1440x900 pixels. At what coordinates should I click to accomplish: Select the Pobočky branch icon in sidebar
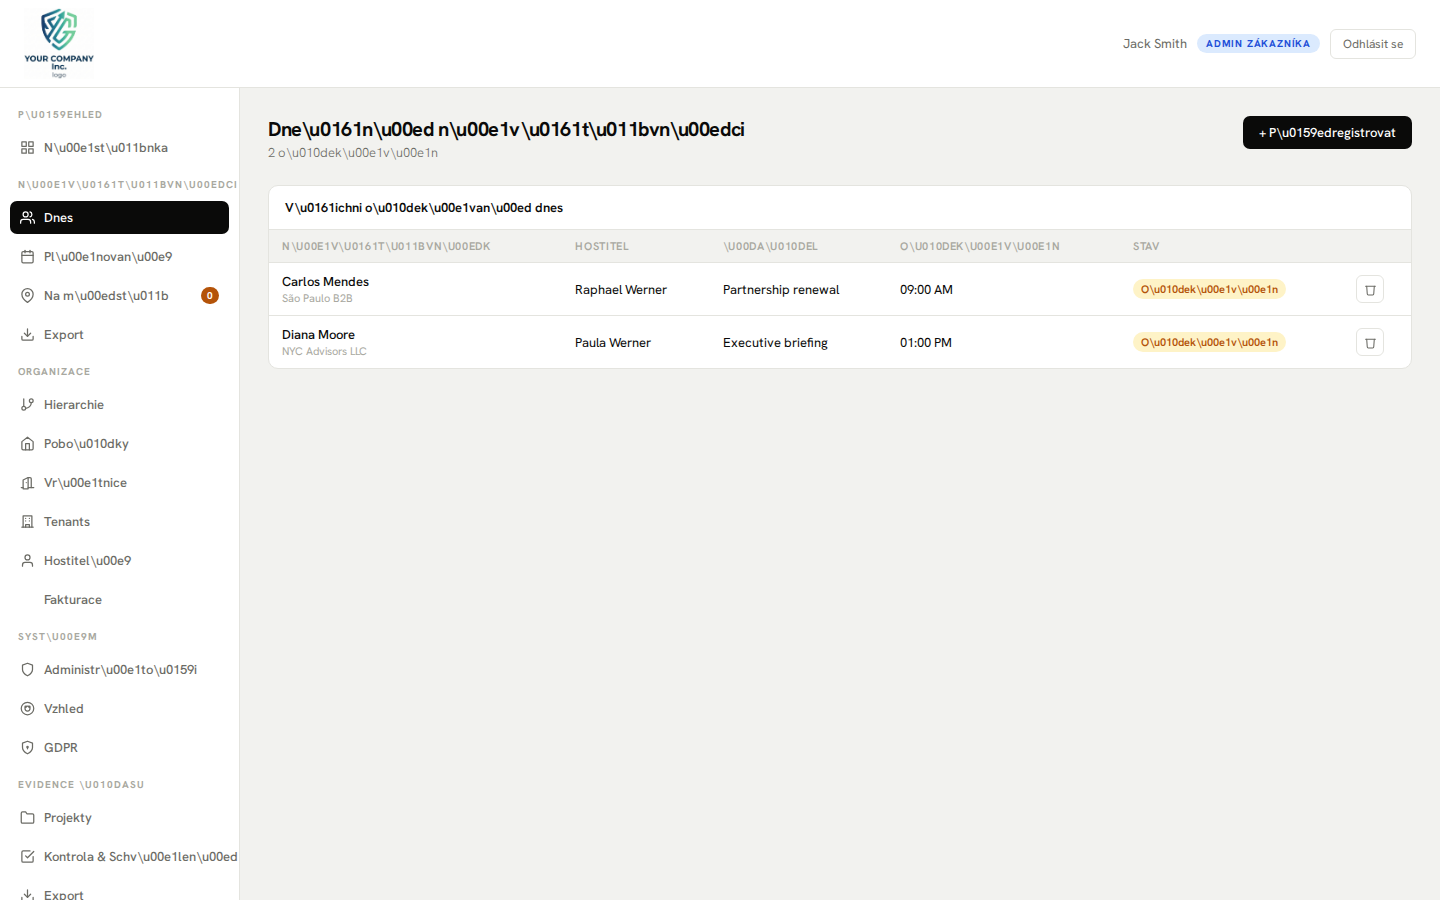tap(27, 443)
